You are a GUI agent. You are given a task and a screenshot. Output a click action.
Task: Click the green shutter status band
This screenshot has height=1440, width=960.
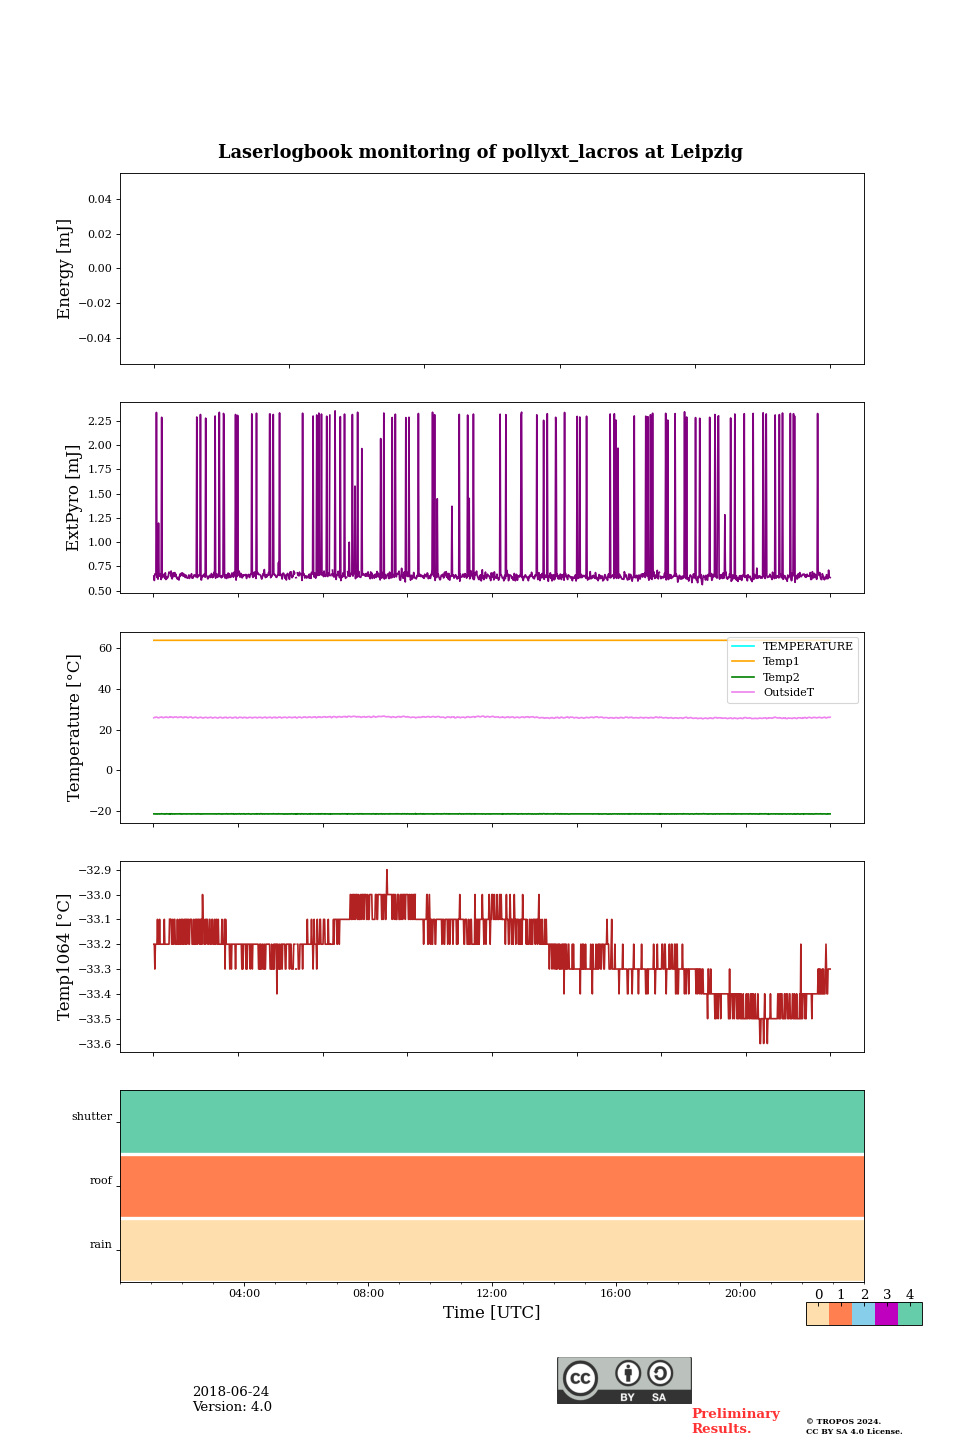coord(492,1122)
